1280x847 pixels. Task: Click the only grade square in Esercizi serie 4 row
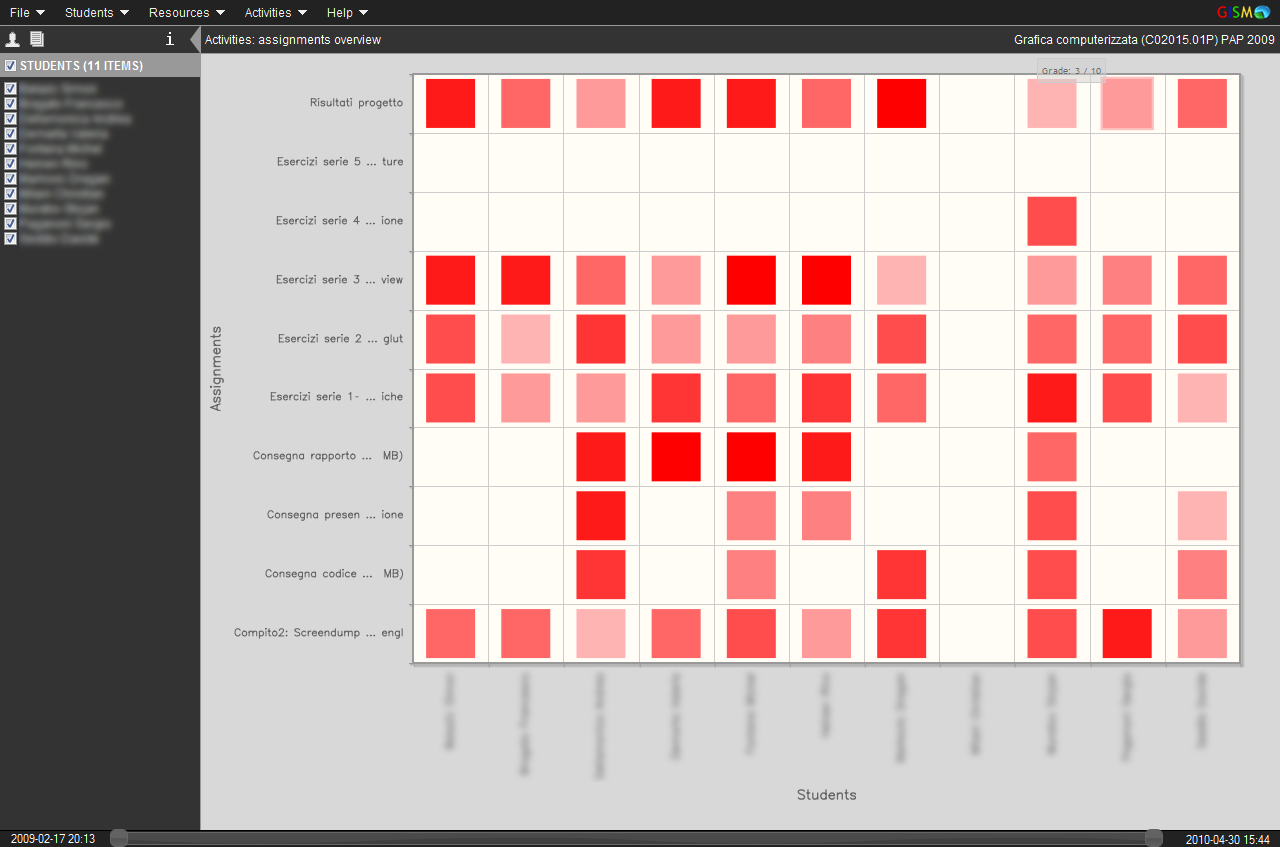click(x=1051, y=221)
